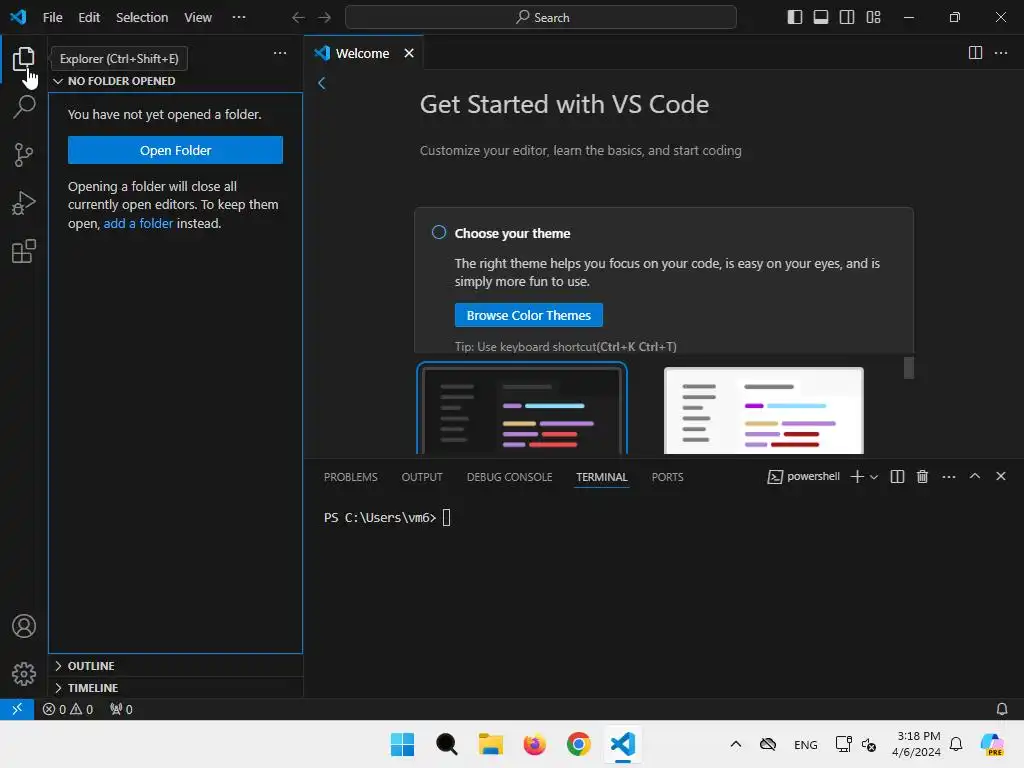Click the ports forwarded indicator showing 0

click(121, 709)
